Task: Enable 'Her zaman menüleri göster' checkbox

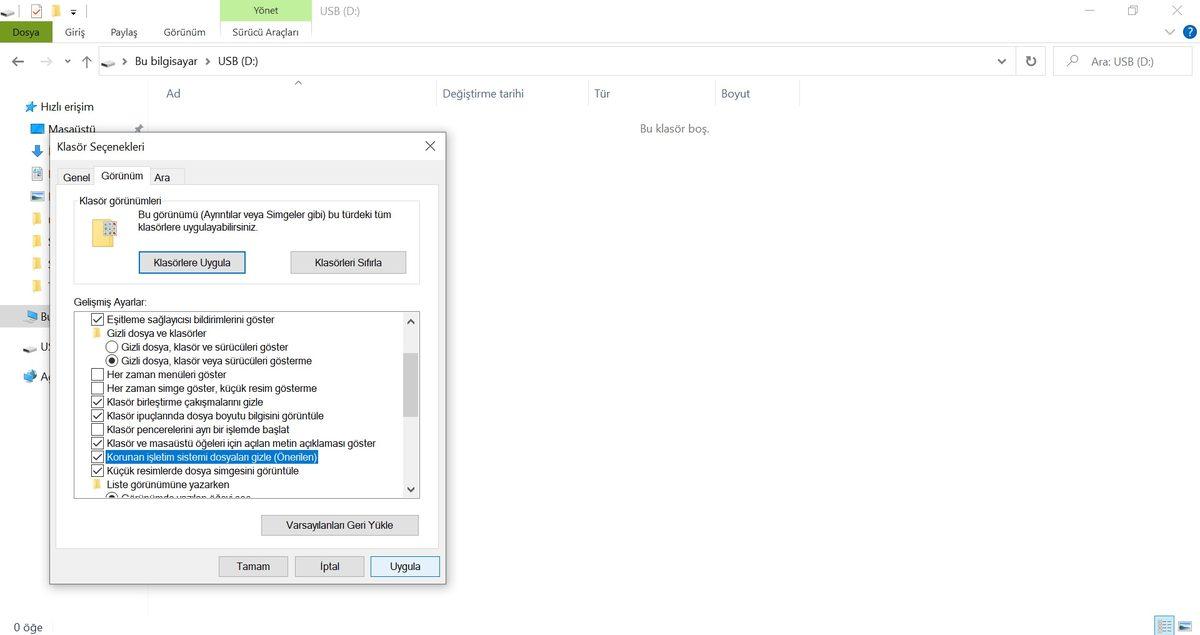Action: (98, 375)
